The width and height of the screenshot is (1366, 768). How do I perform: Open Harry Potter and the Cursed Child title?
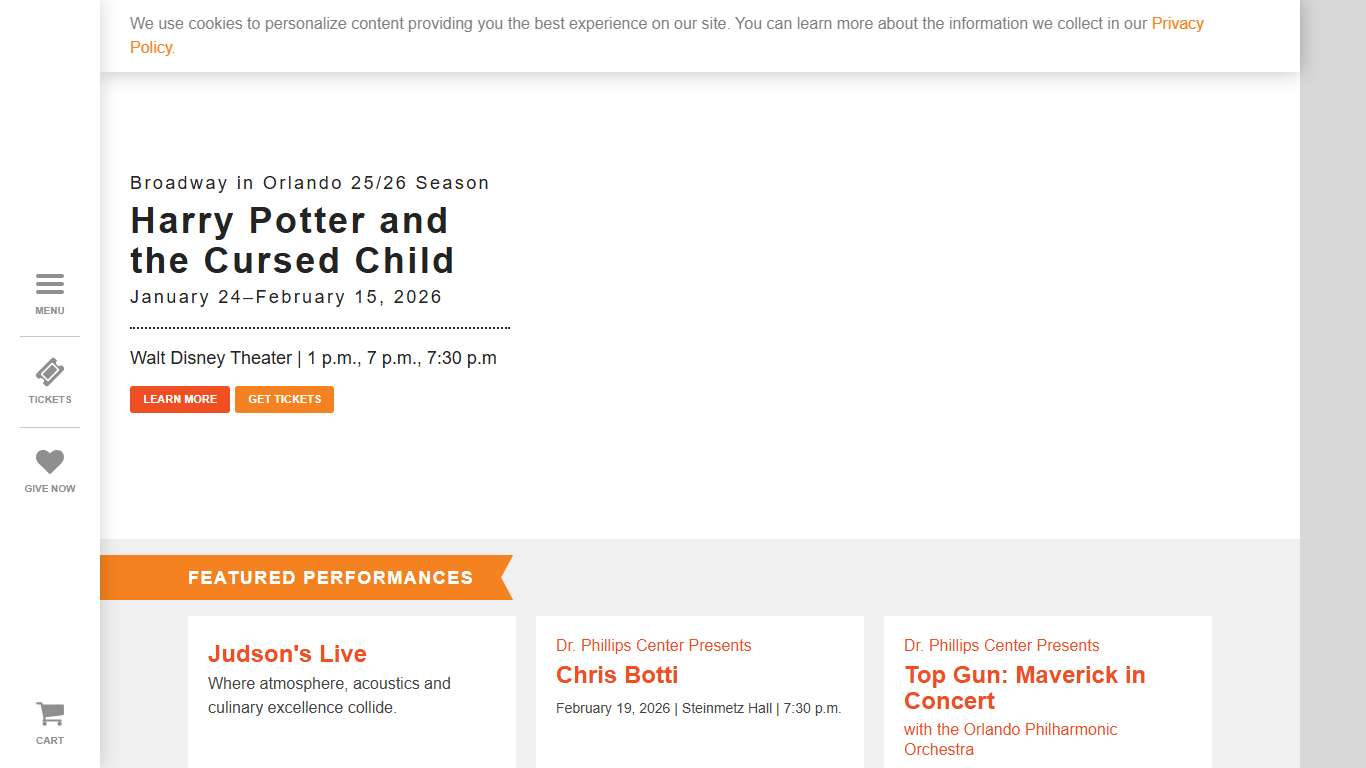tap(291, 241)
